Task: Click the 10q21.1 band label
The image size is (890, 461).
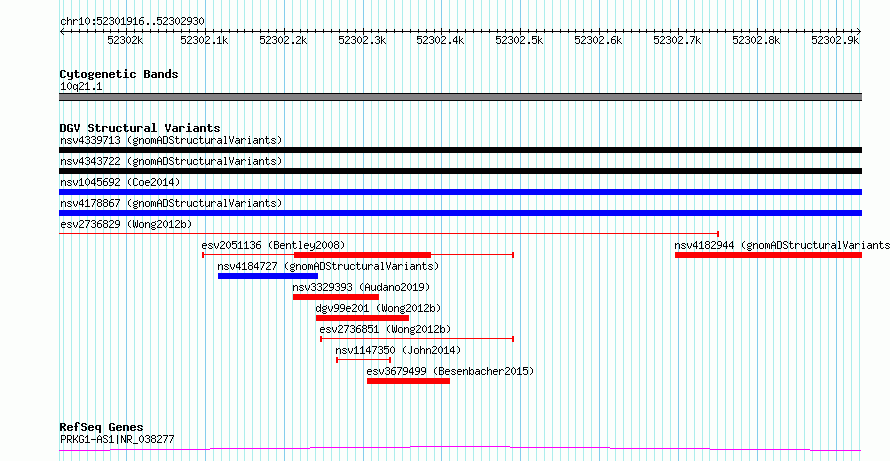Action: (81, 87)
